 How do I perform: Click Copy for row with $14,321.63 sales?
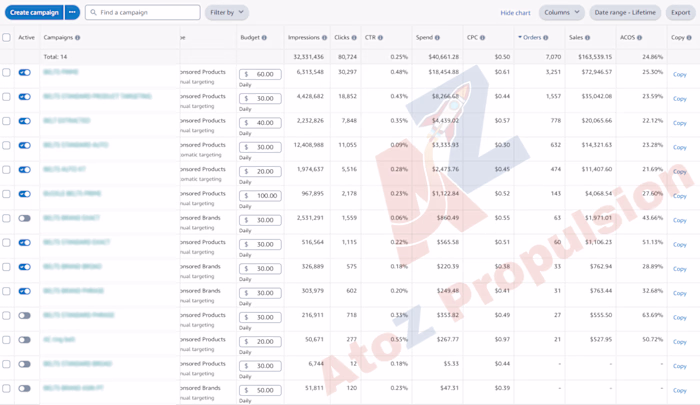tap(679, 147)
